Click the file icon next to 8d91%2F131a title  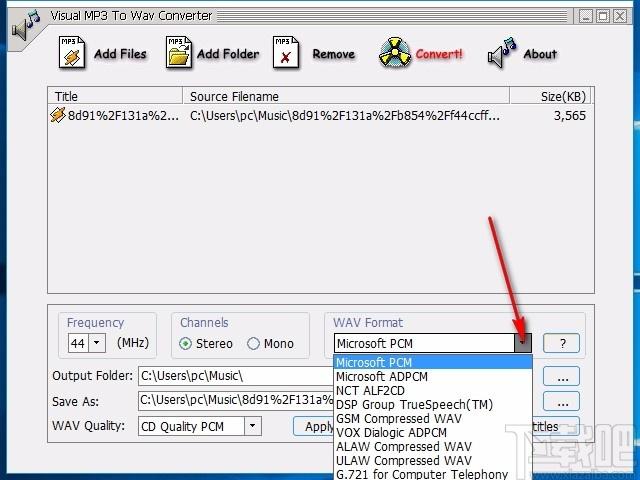pos(58,115)
